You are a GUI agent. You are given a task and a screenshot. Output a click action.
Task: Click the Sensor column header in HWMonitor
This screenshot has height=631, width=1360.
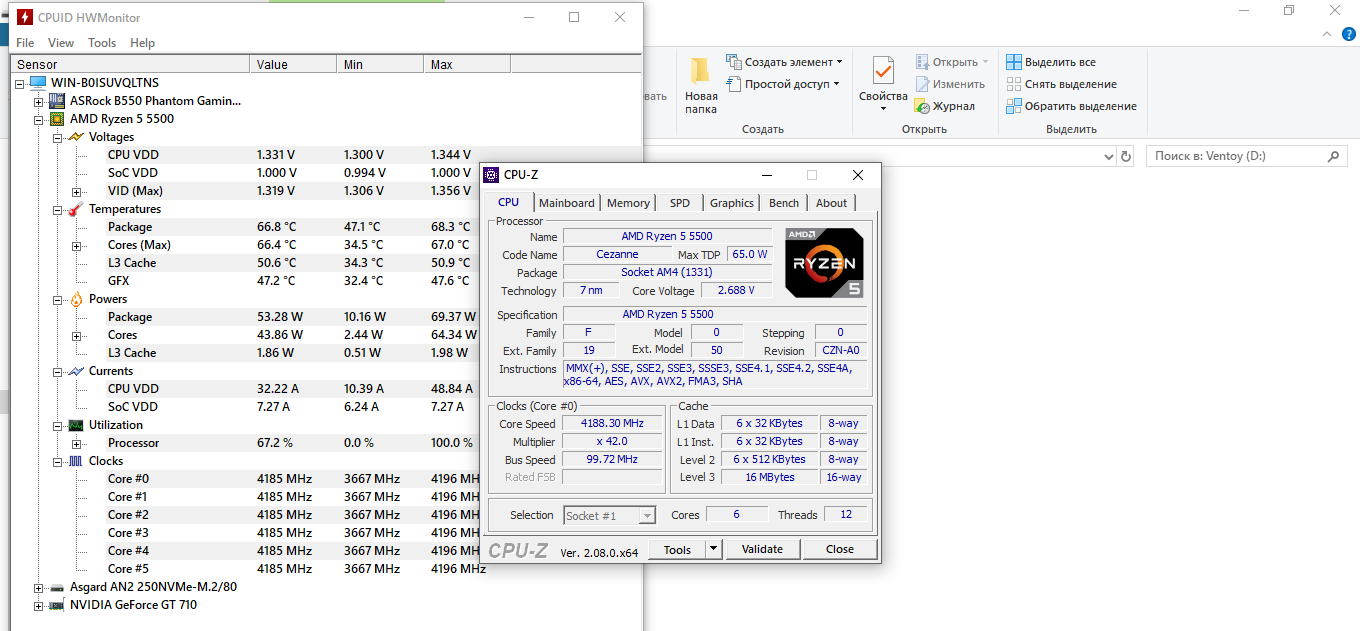(130, 65)
